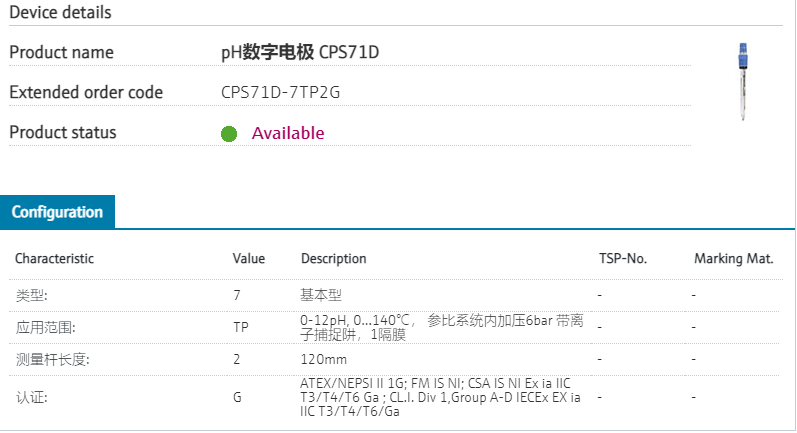The image size is (797, 433).
Task: Select the 认证 characteristic row label
Action: (x=31, y=397)
